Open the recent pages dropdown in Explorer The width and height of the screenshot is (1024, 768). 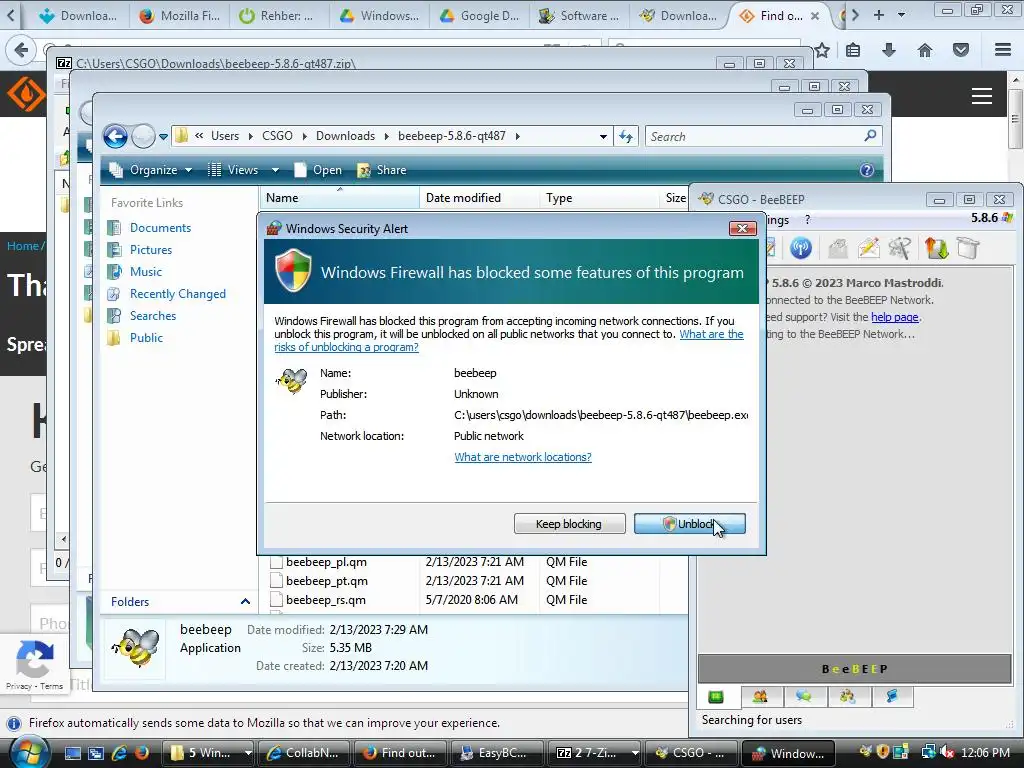[x=163, y=136]
